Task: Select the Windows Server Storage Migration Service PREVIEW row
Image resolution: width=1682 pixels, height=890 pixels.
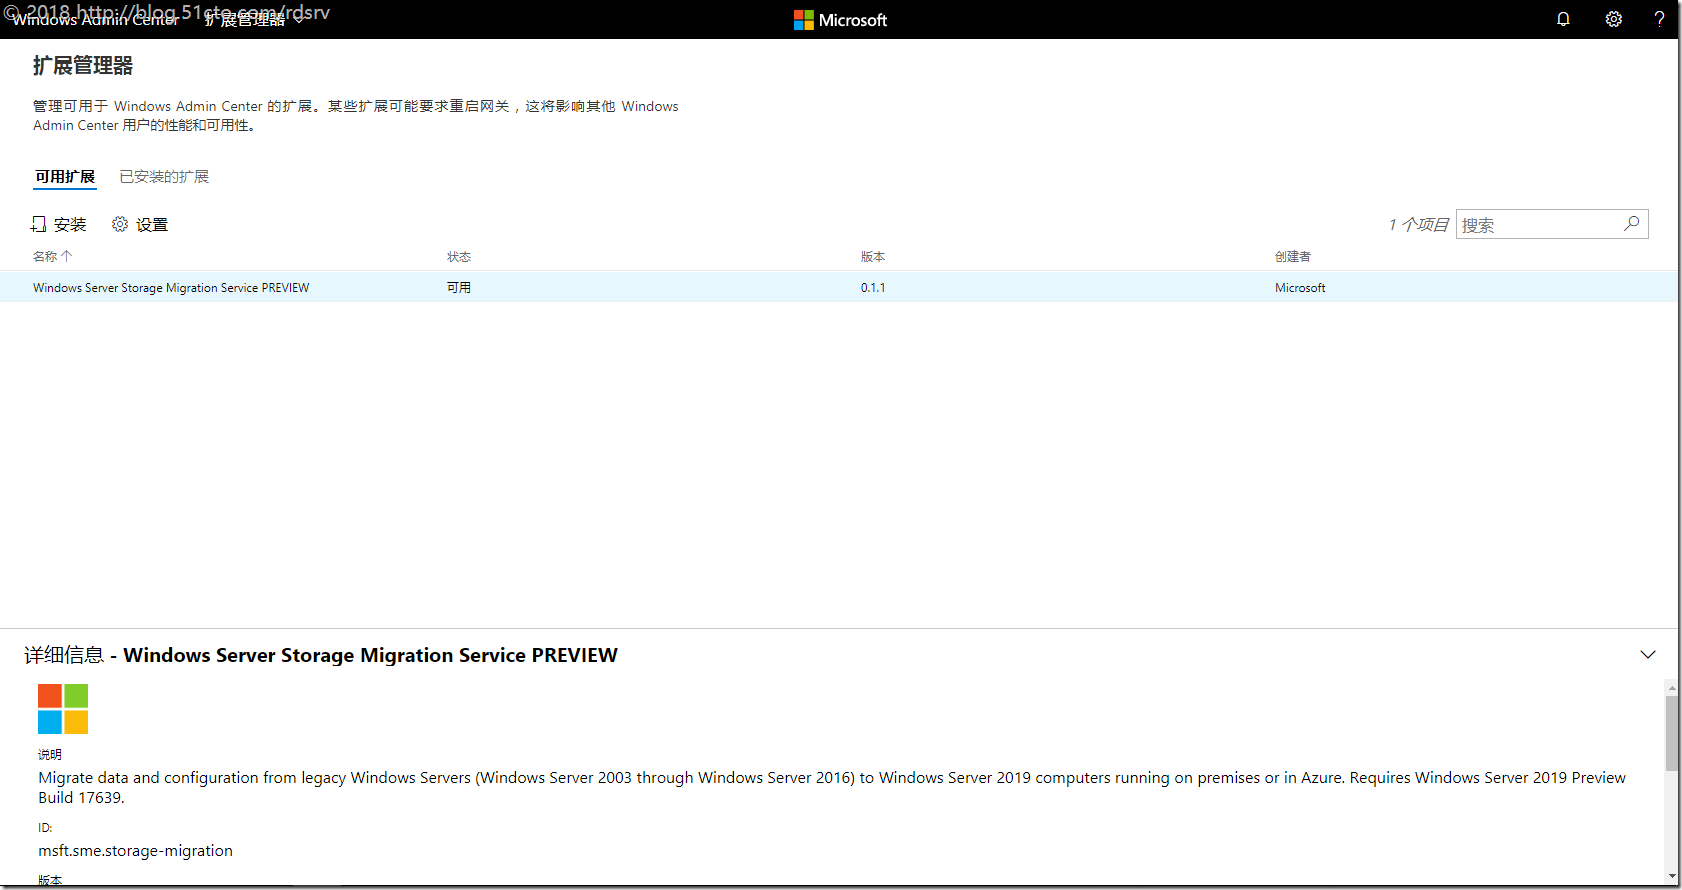Action: pos(839,287)
